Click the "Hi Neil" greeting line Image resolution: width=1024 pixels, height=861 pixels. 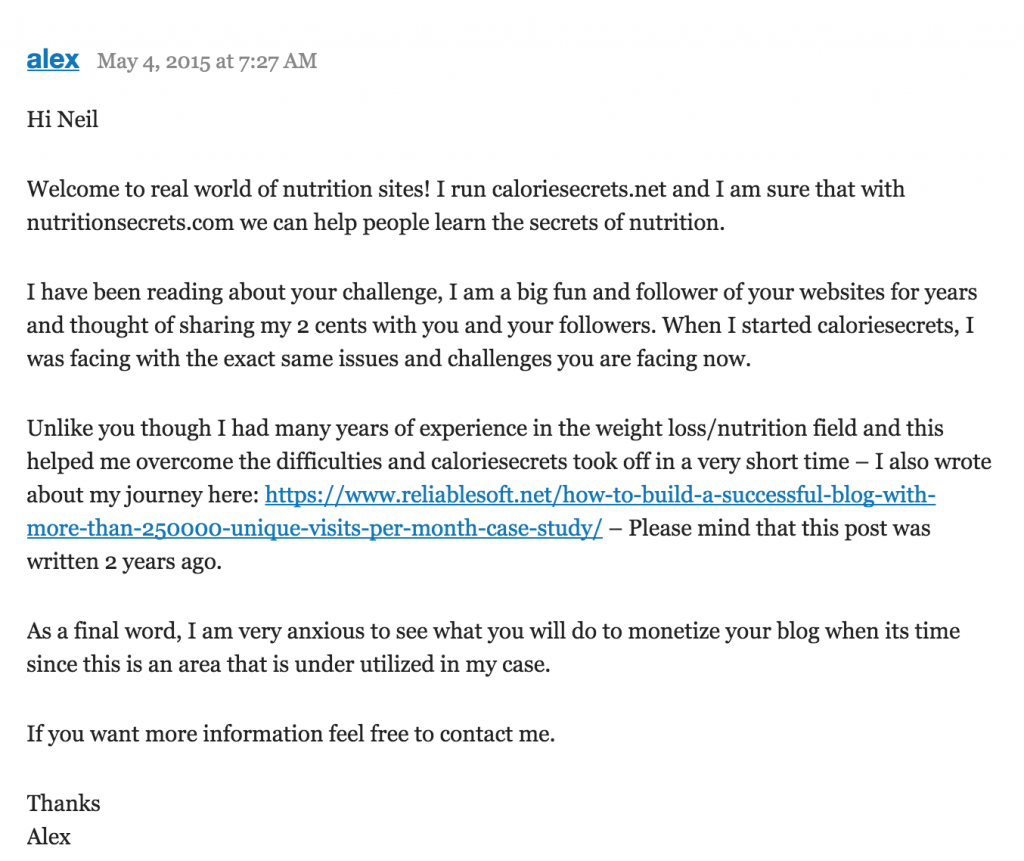(x=63, y=121)
